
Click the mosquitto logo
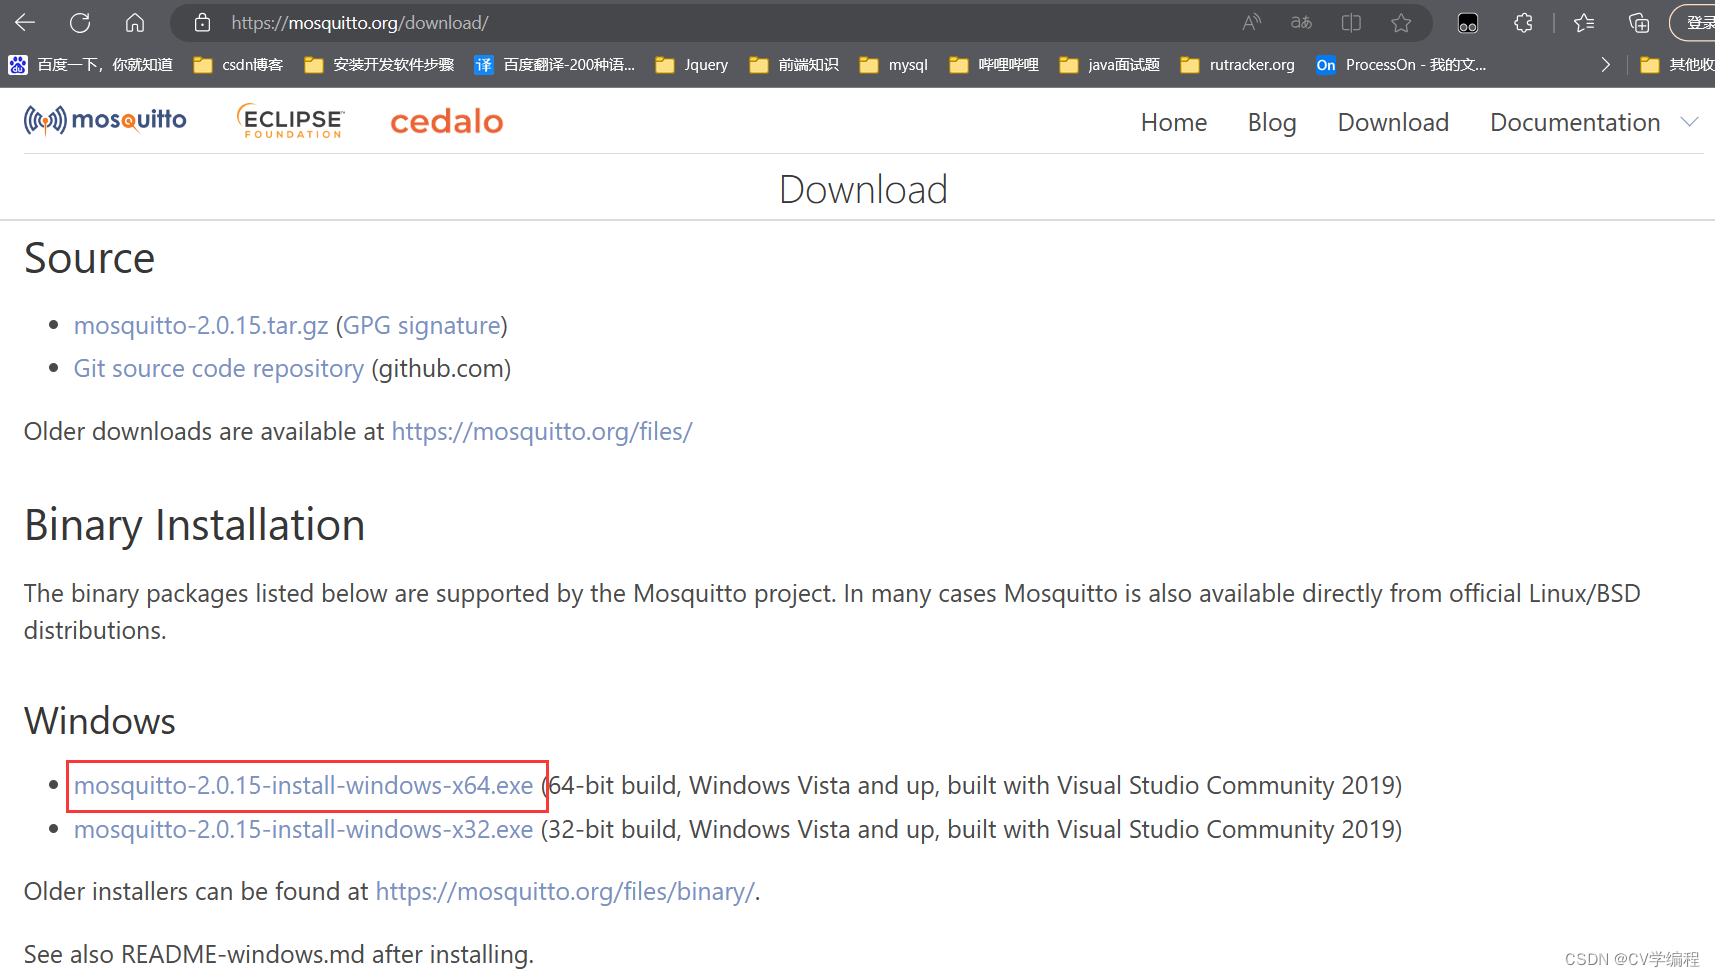105,120
